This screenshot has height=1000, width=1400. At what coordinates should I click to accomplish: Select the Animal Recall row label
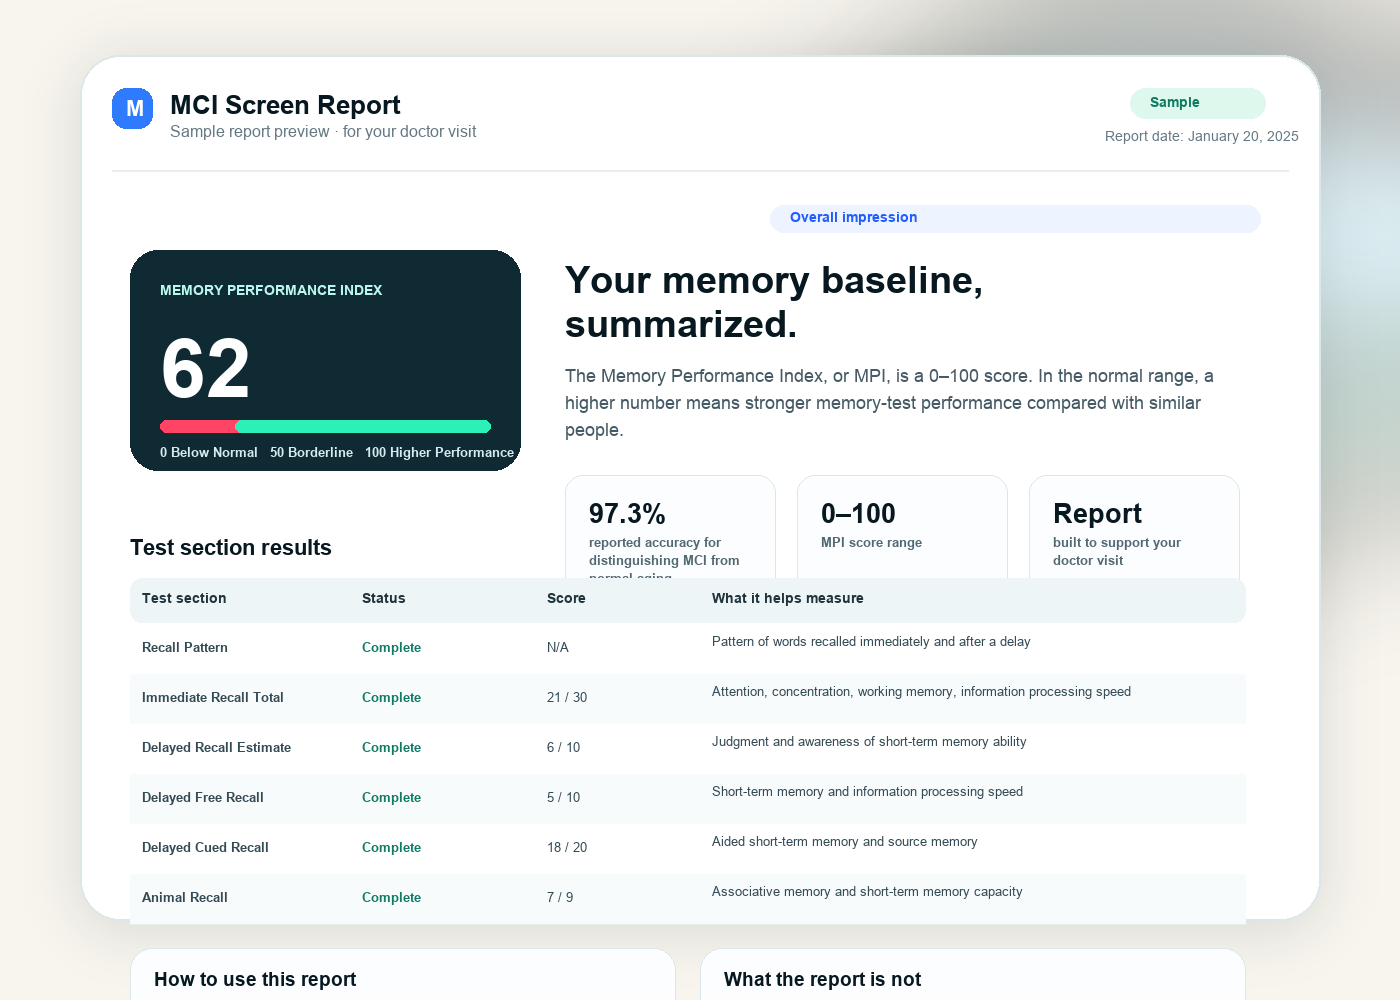coord(185,897)
